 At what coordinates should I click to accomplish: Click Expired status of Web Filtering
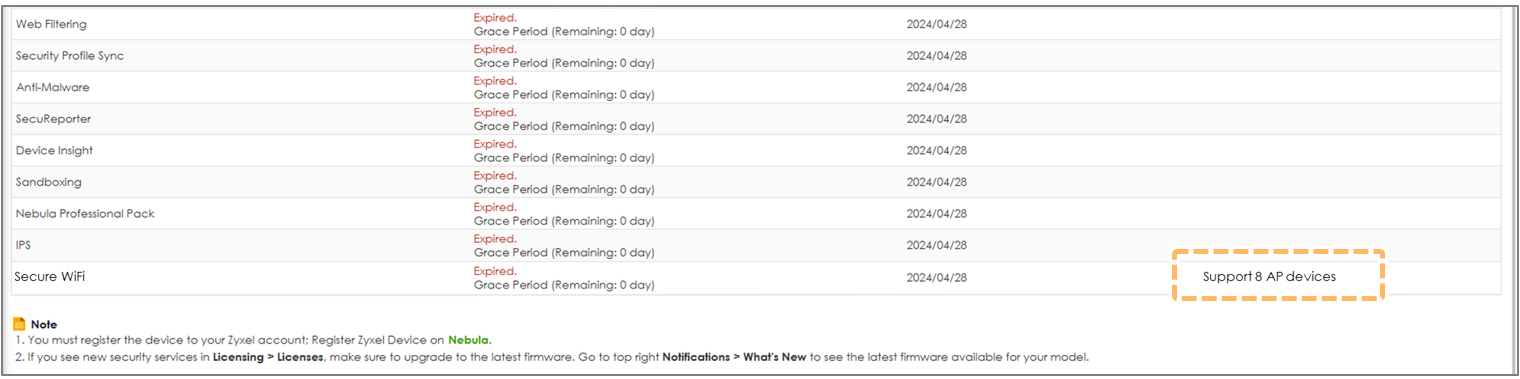pyautogui.click(x=495, y=17)
